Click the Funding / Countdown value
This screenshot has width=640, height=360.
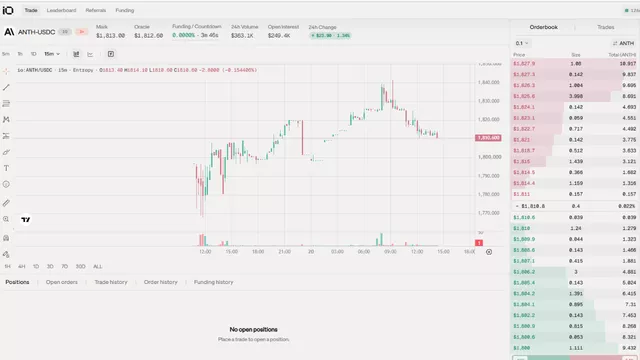click(x=195, y=36)
